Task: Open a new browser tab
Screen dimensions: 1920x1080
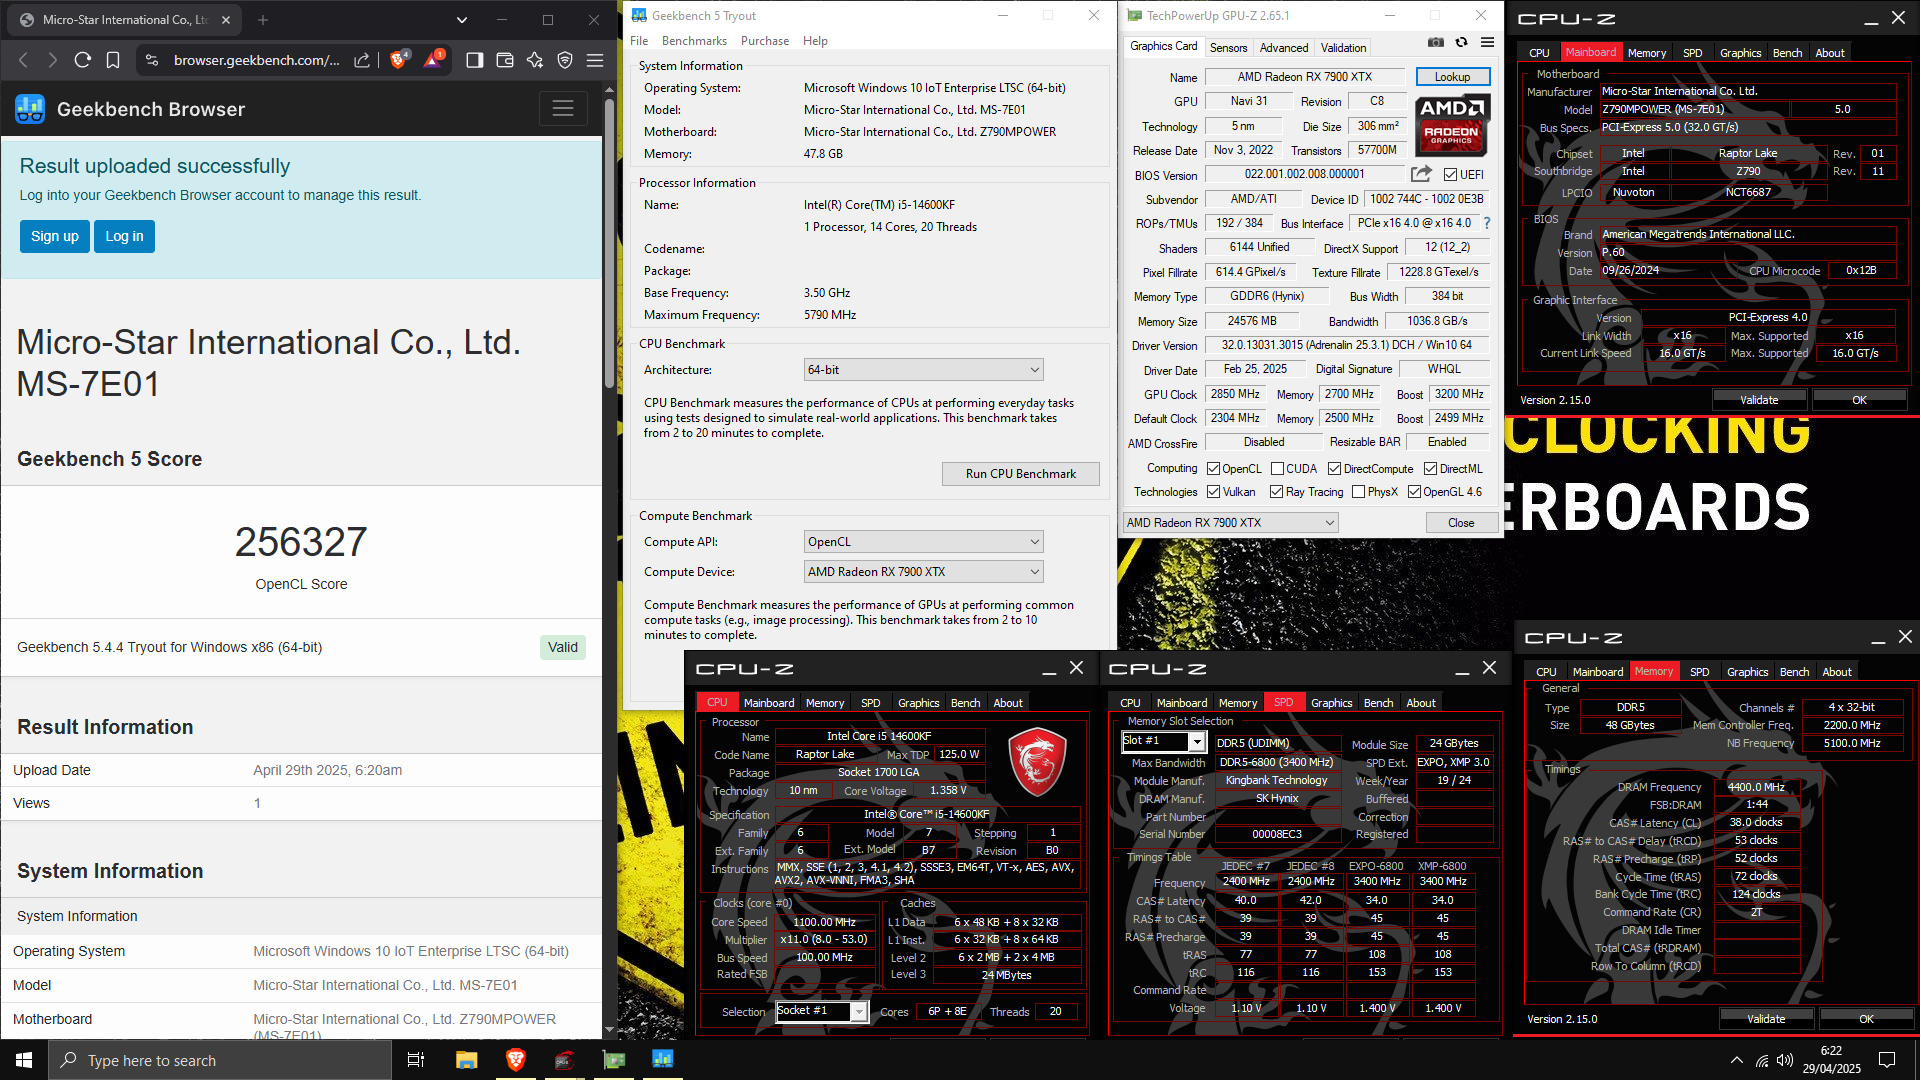Action: pos(263,19)
